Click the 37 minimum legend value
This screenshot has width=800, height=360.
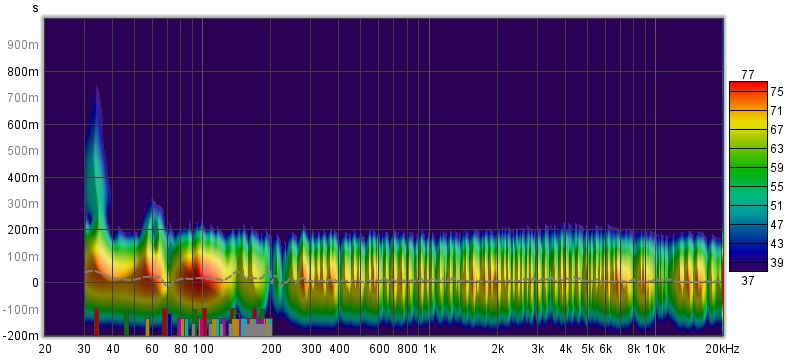[x=747, y=280]
